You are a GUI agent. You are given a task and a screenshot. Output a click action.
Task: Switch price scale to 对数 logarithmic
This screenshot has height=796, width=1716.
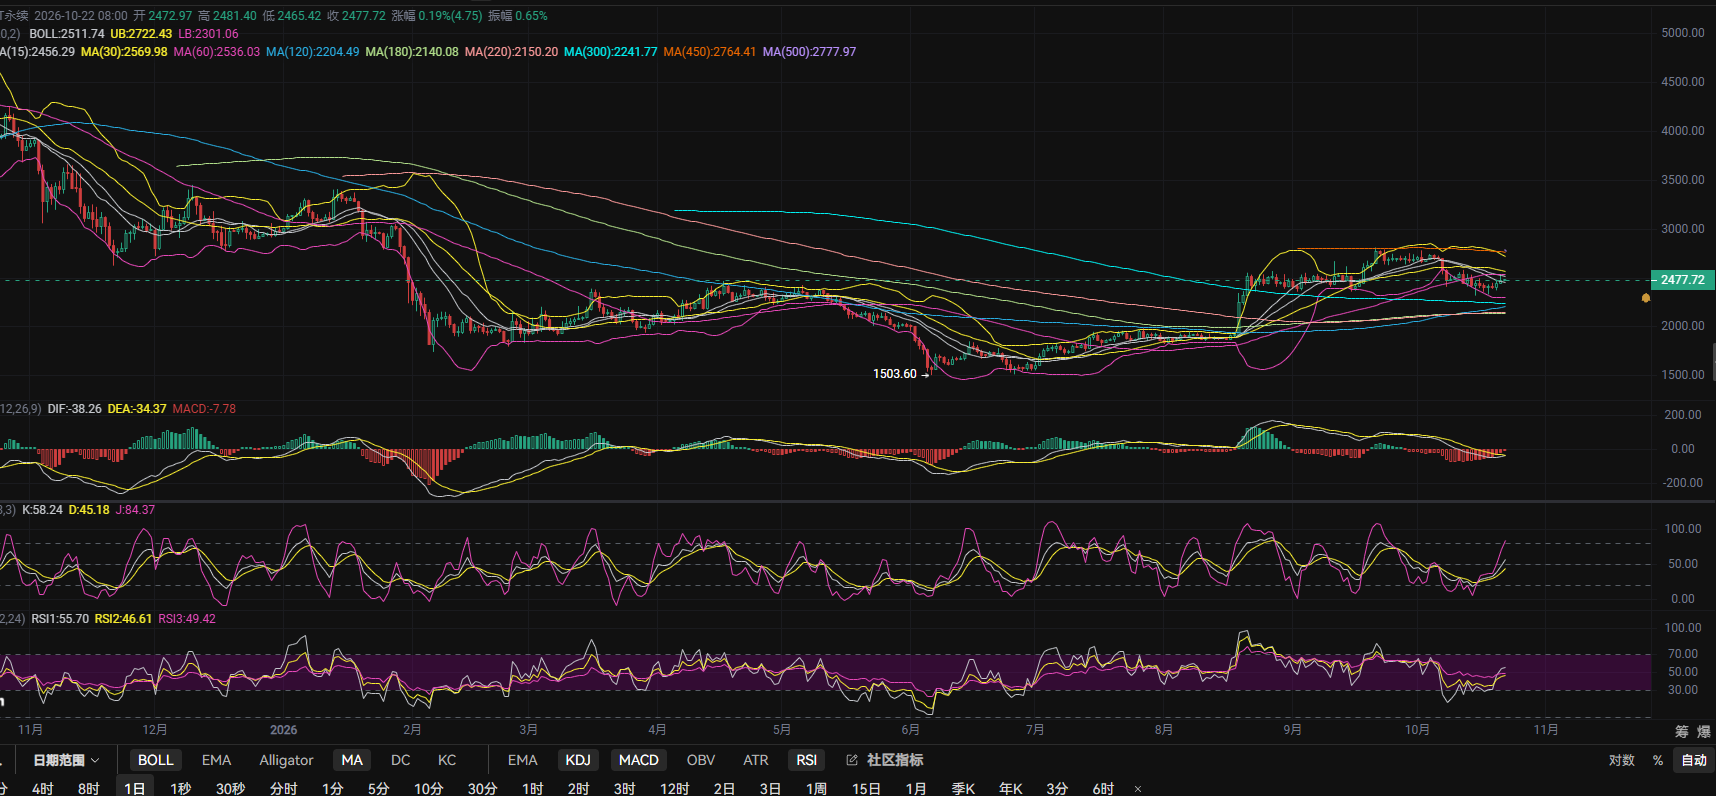pos(1622,760)
